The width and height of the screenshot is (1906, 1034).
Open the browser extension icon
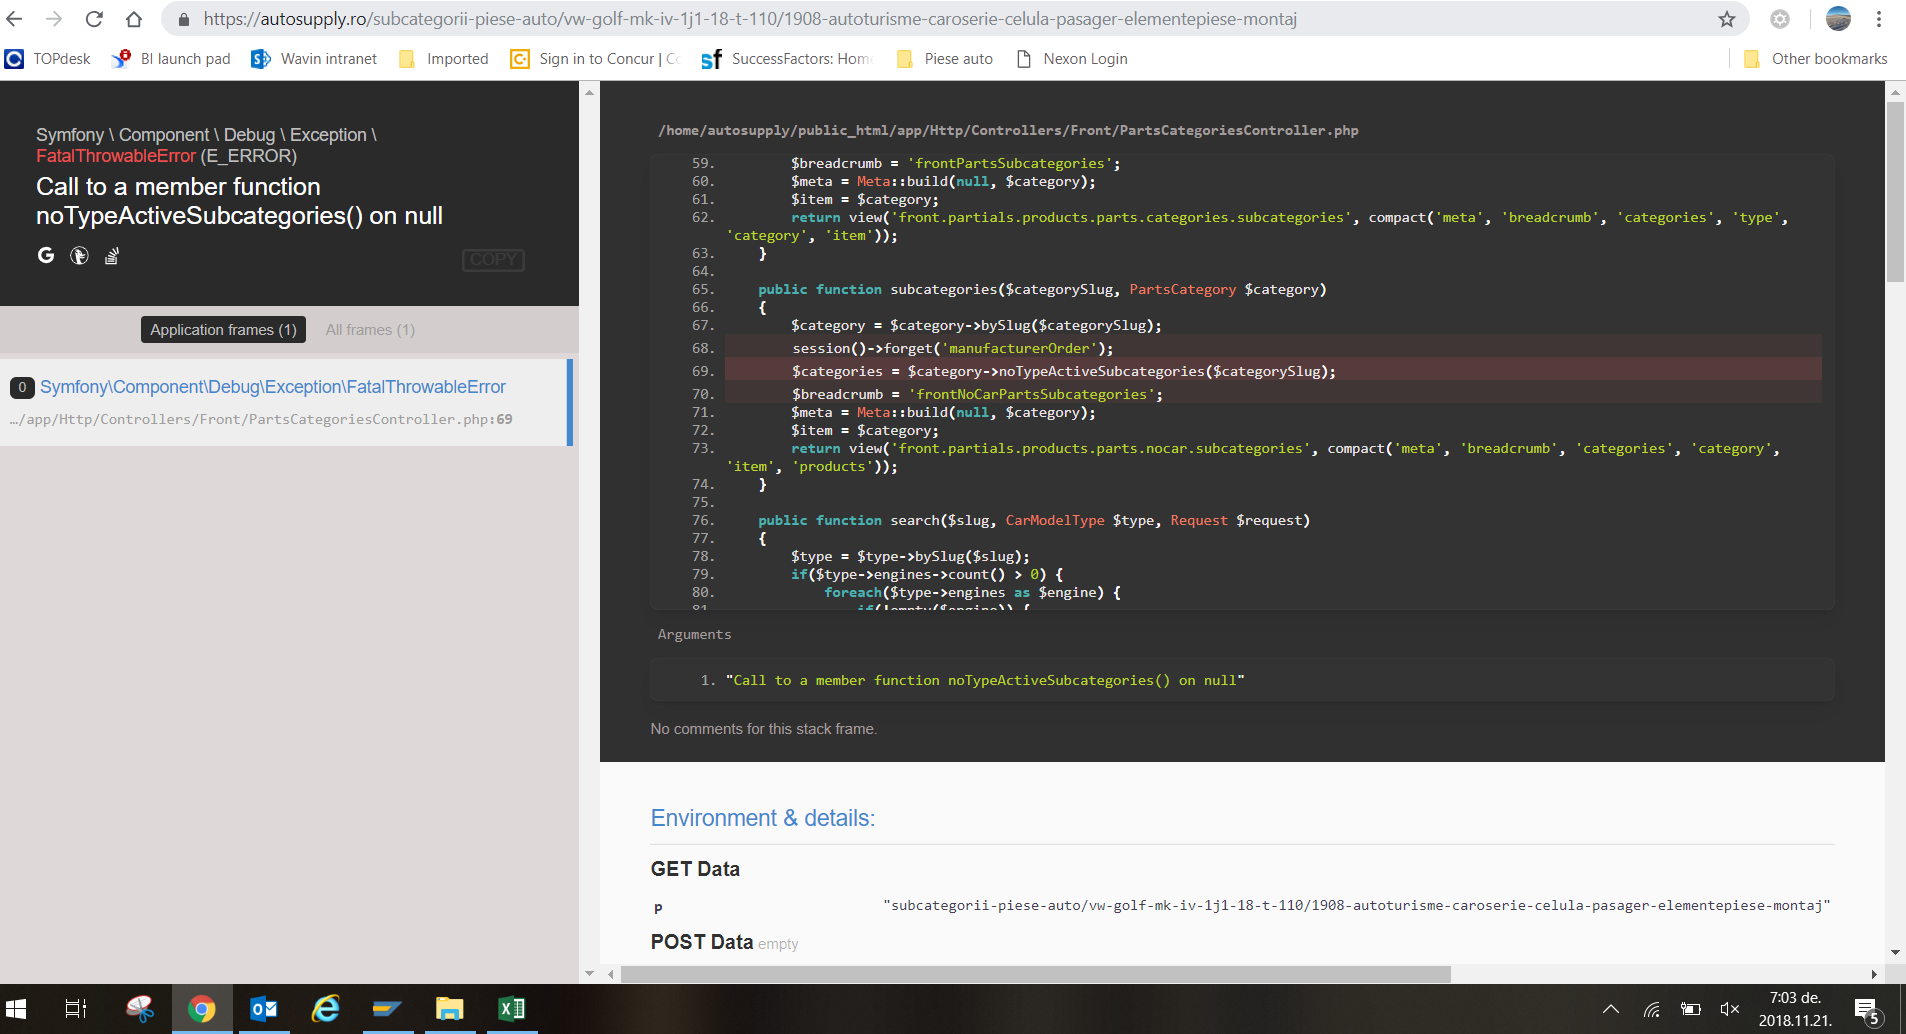(x=1780, y=19)
